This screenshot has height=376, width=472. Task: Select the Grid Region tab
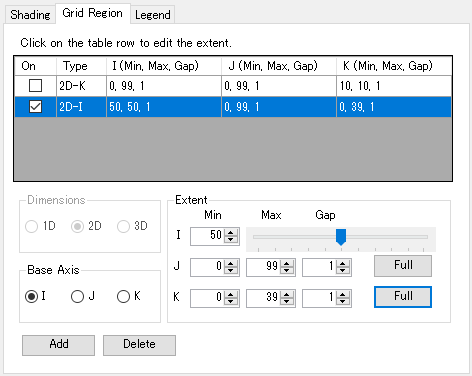[x=92, y=13]
